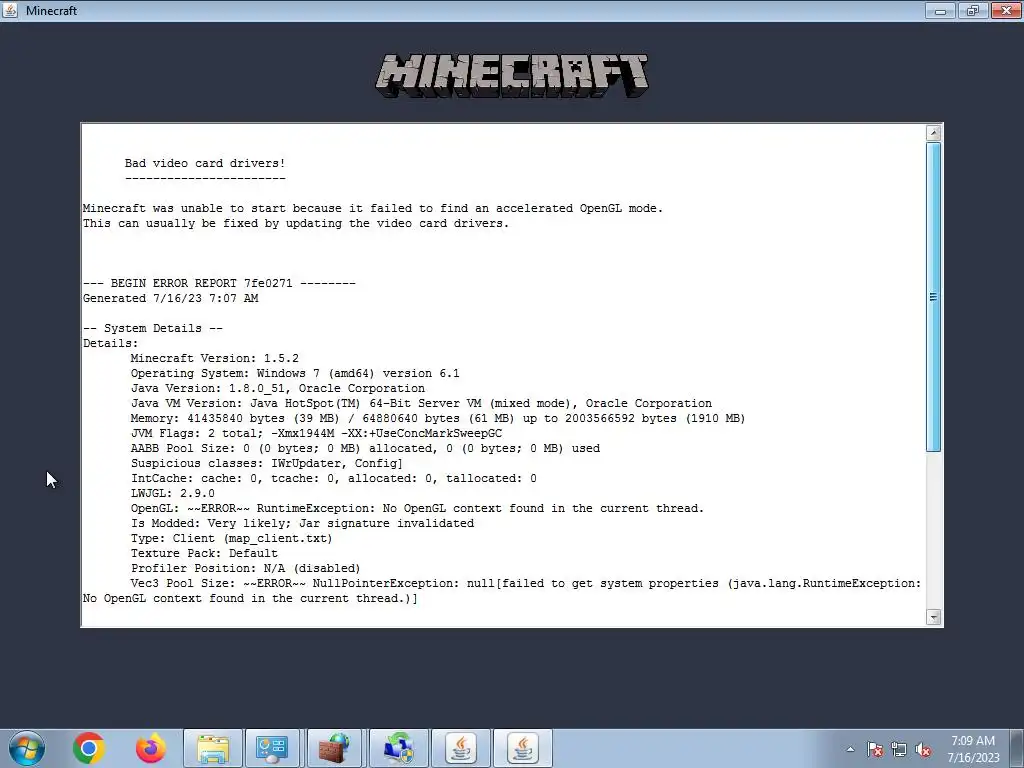
Task: Click the 'Texture Pack: Default' line
Action: coord(204,554)
